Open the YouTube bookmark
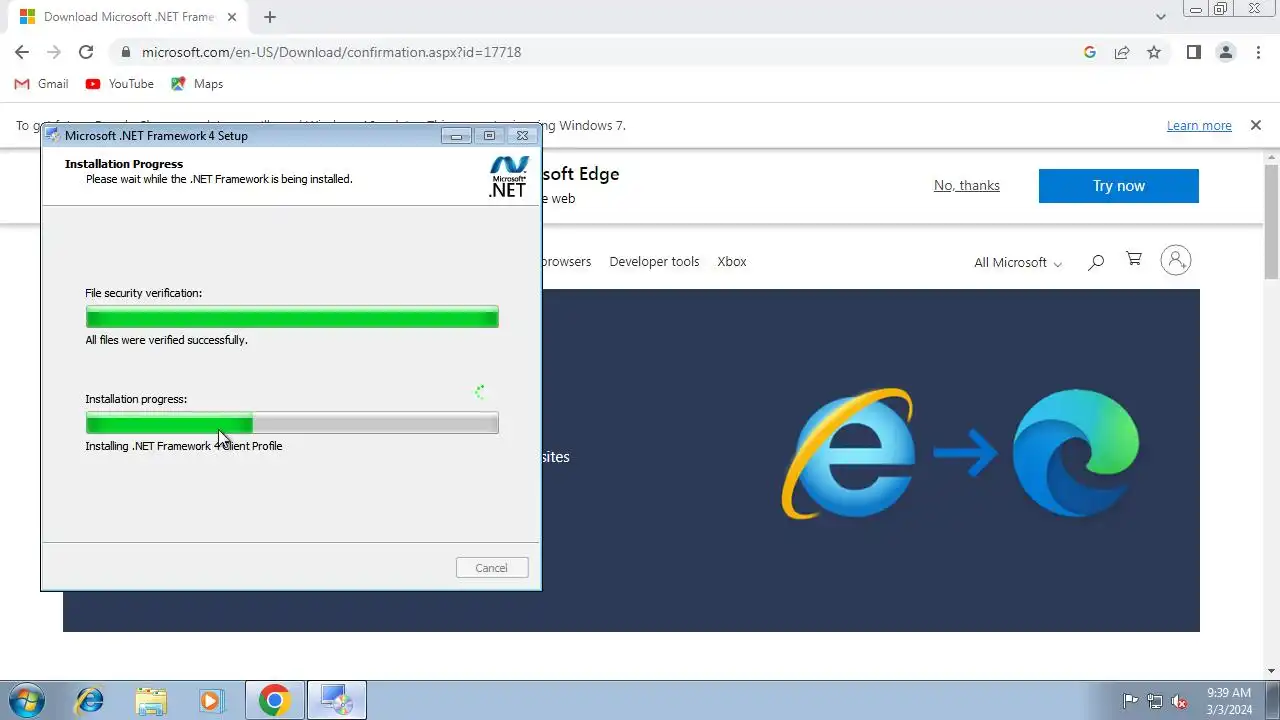1280x720 pixels. [x=120, y=84]
